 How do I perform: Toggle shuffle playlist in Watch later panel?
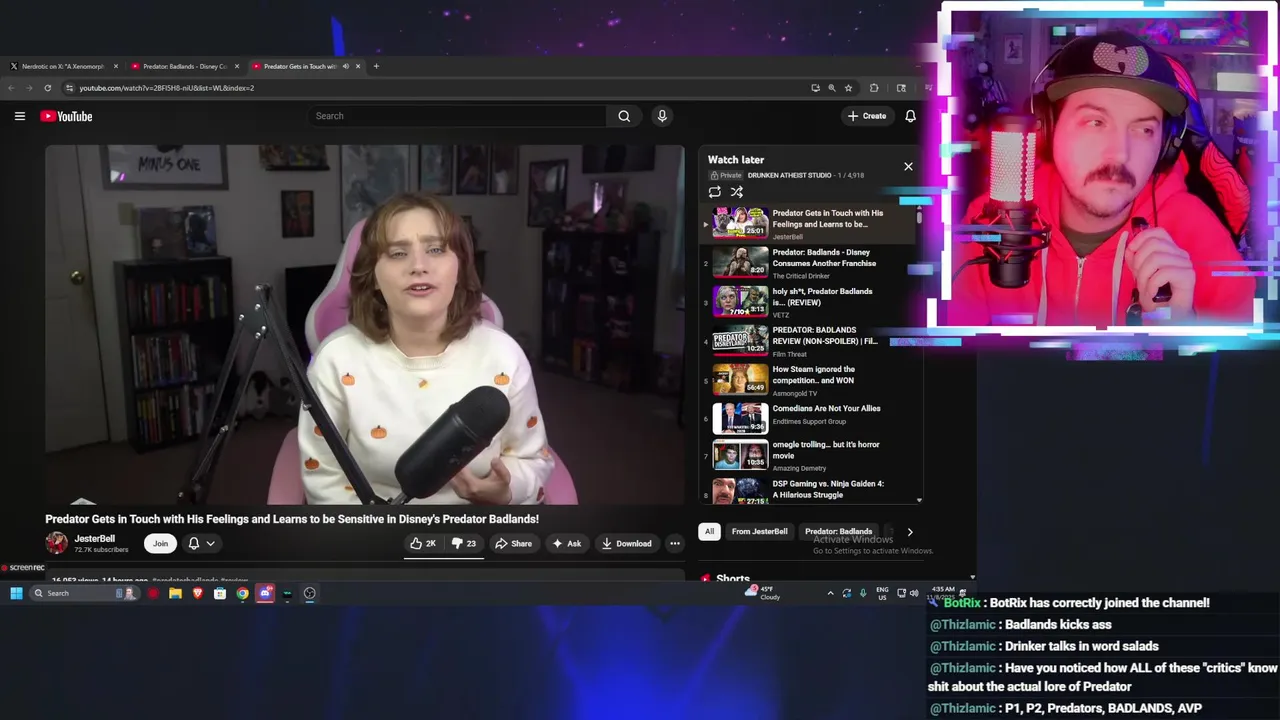(x=736, y=192)
